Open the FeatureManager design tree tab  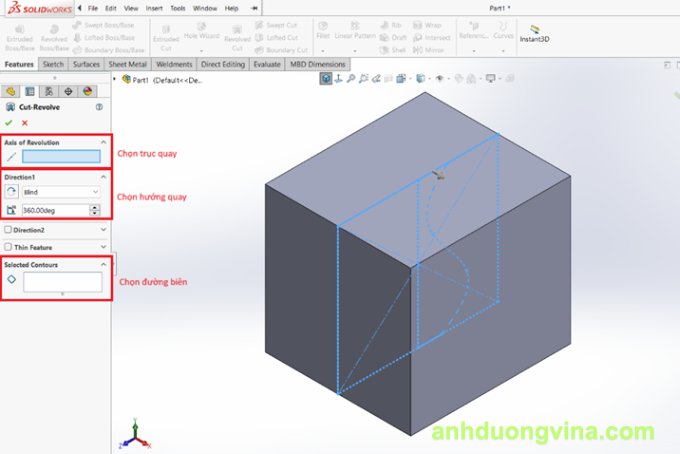pyautogui.click(x=11, y=90)
